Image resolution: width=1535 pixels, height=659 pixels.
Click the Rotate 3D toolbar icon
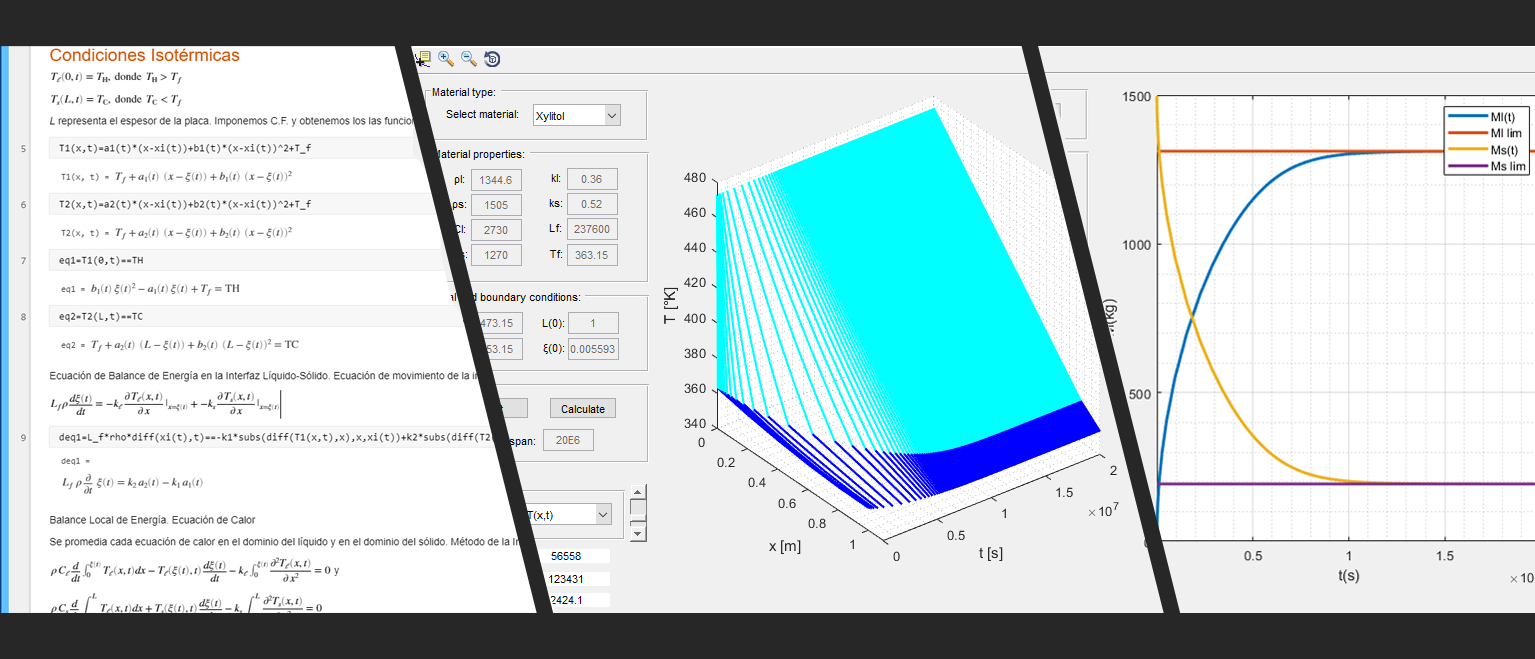(x=492, y=59)
